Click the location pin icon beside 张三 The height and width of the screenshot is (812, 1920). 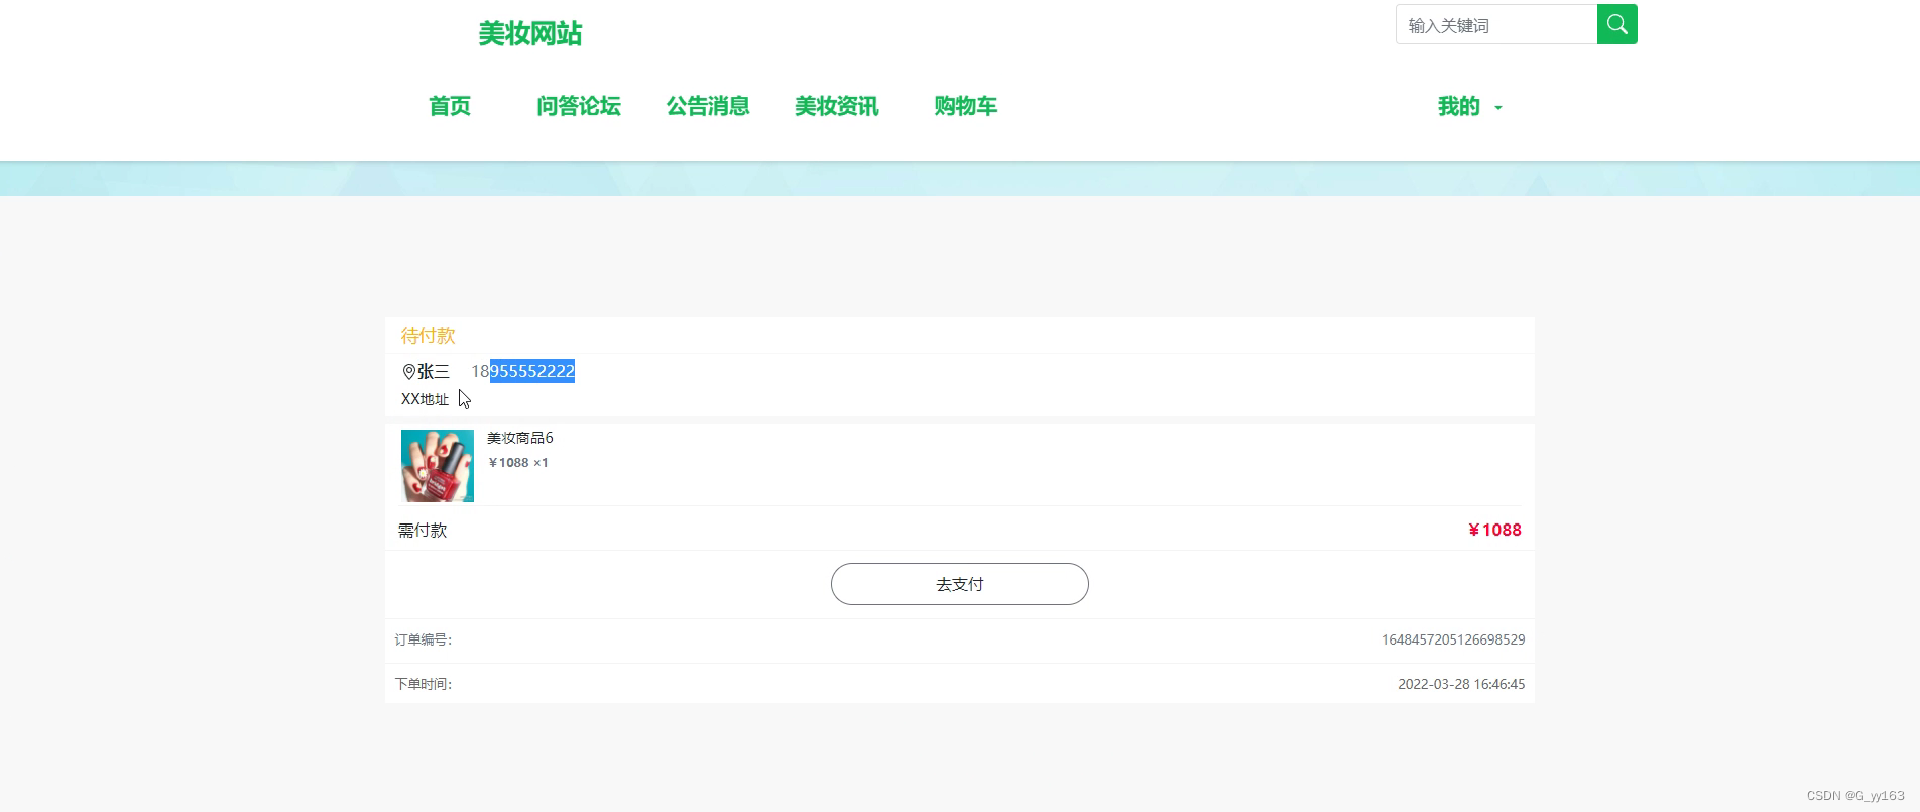[x=408, y=372]
